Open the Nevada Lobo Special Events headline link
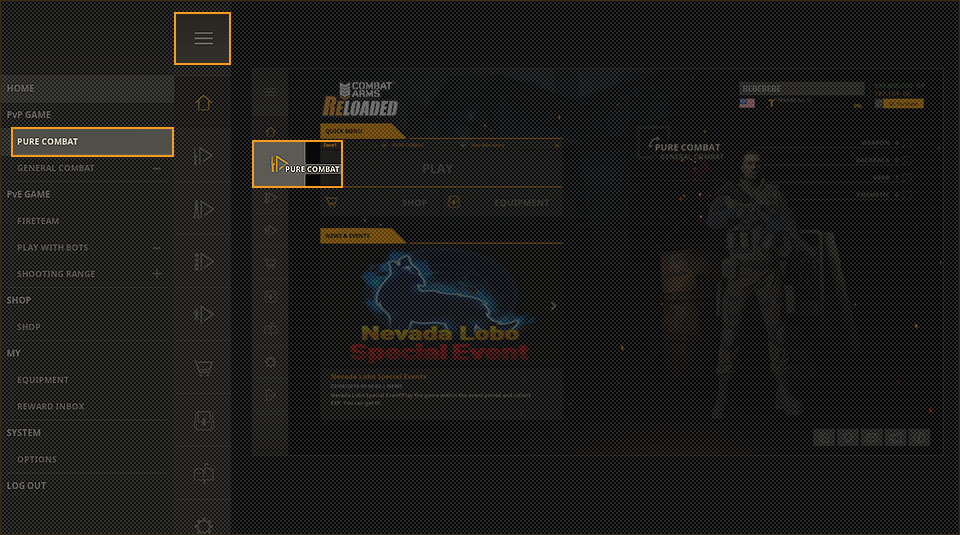960x535 pixels. 378,376
